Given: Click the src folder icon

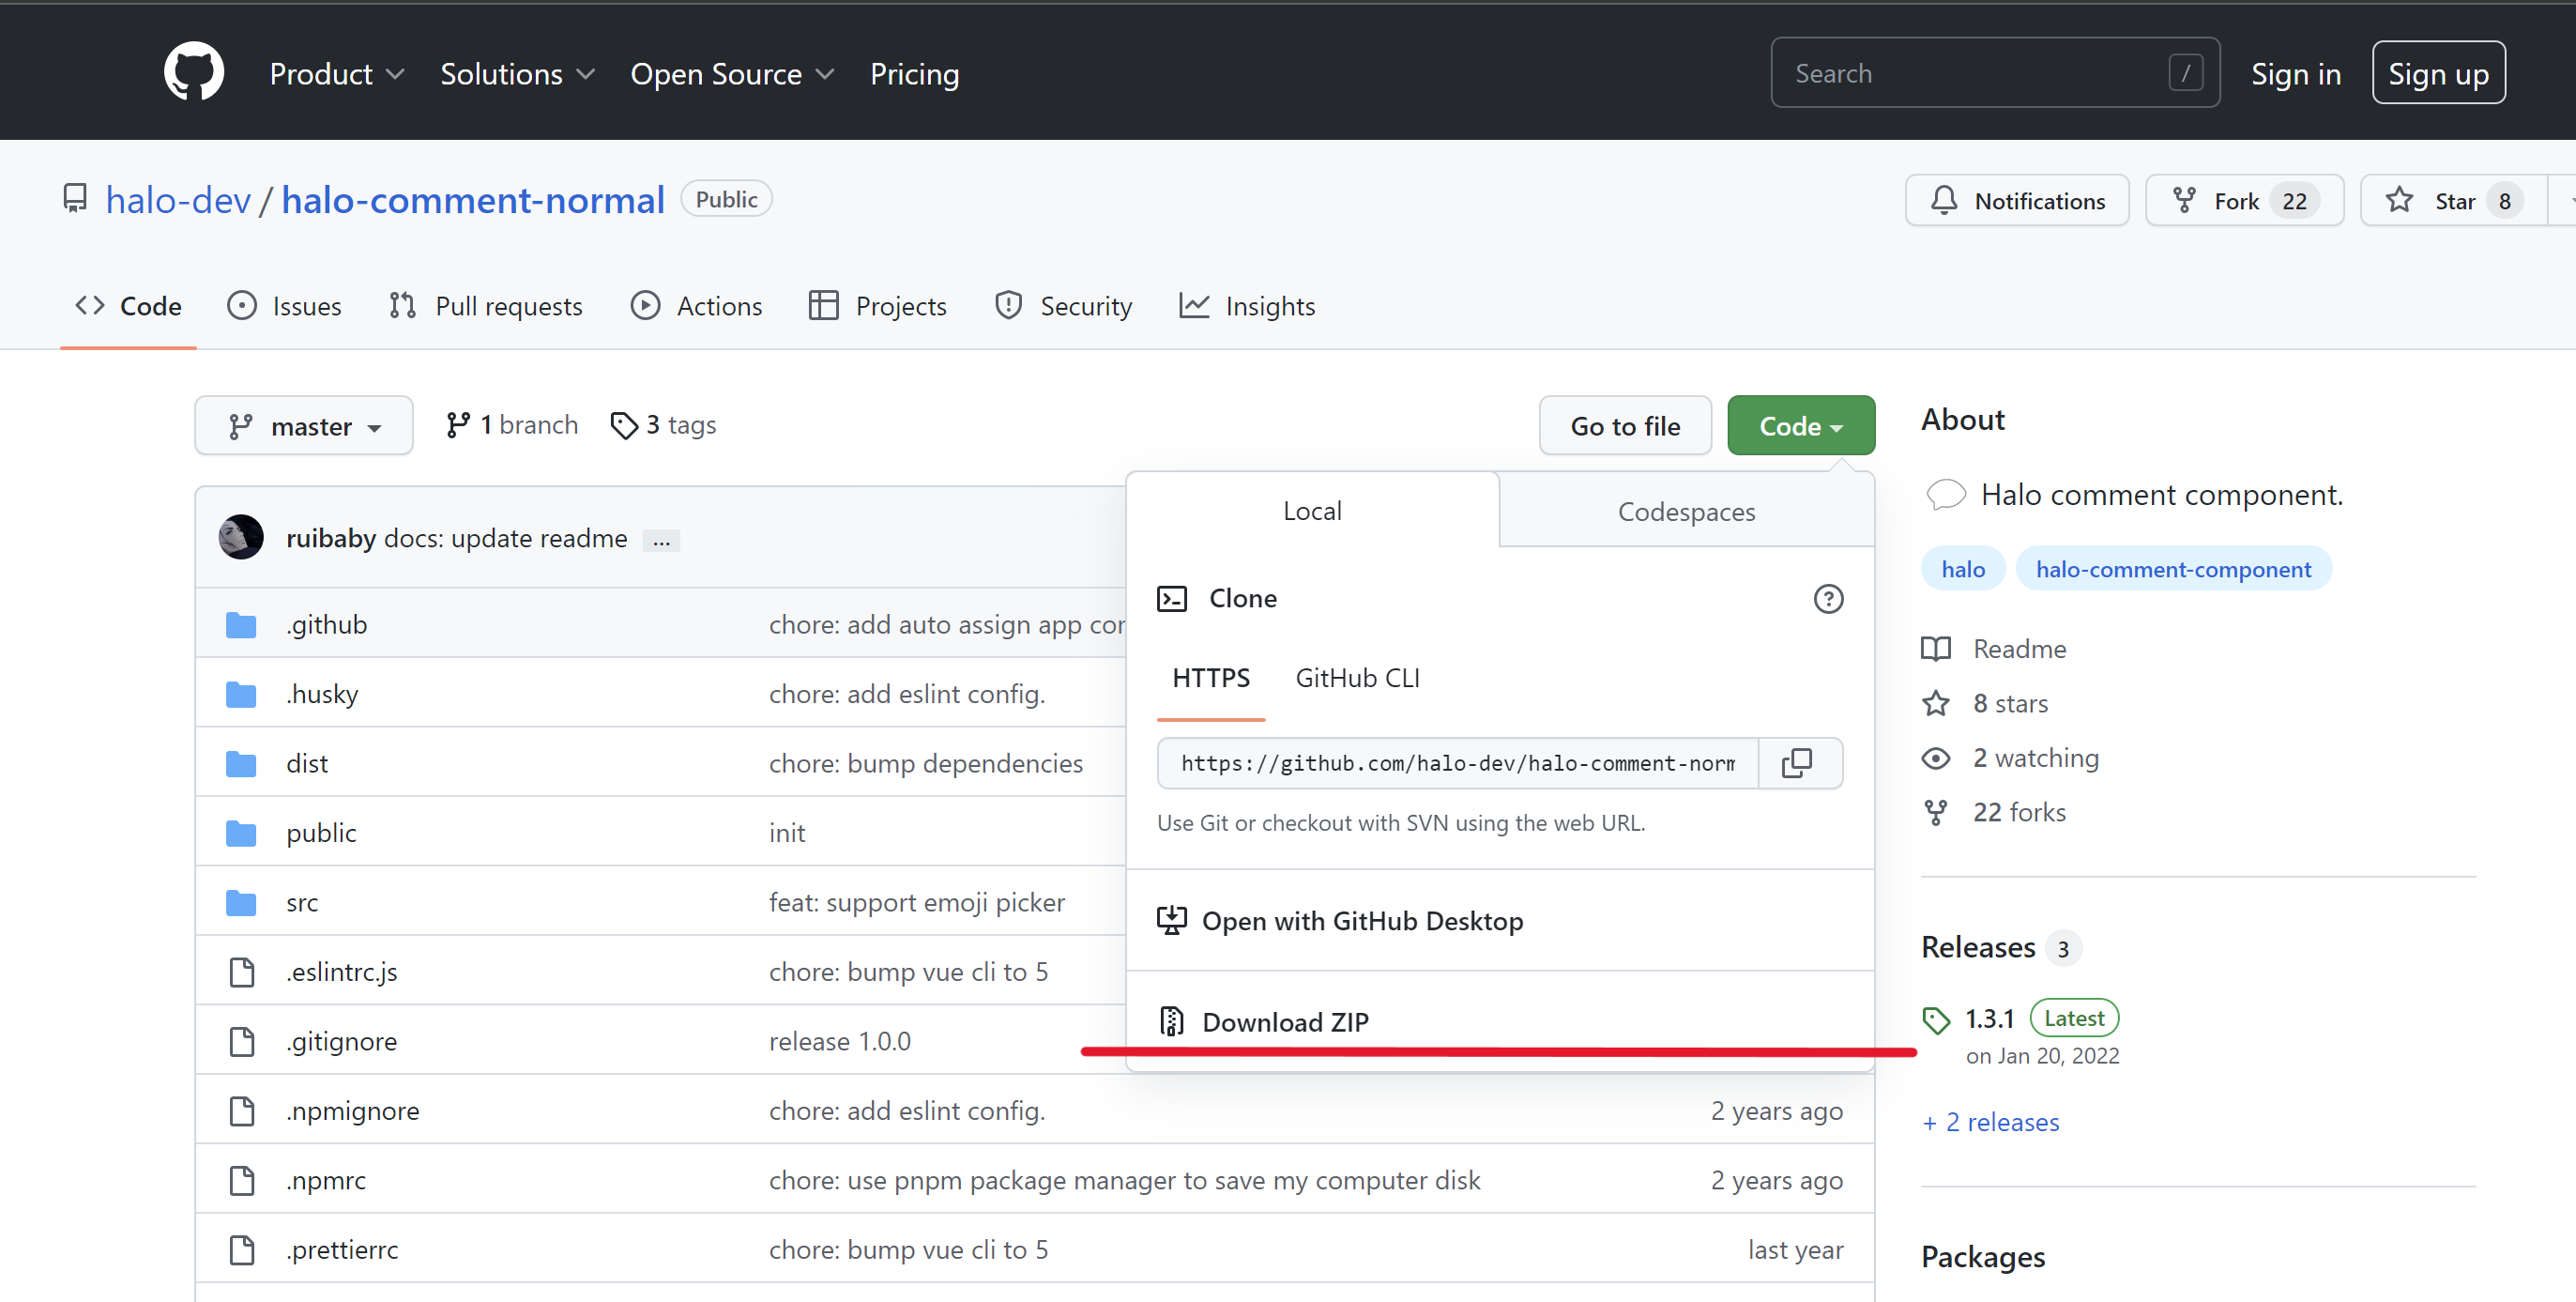Looking at the screenshot, I should pos(241,902).
